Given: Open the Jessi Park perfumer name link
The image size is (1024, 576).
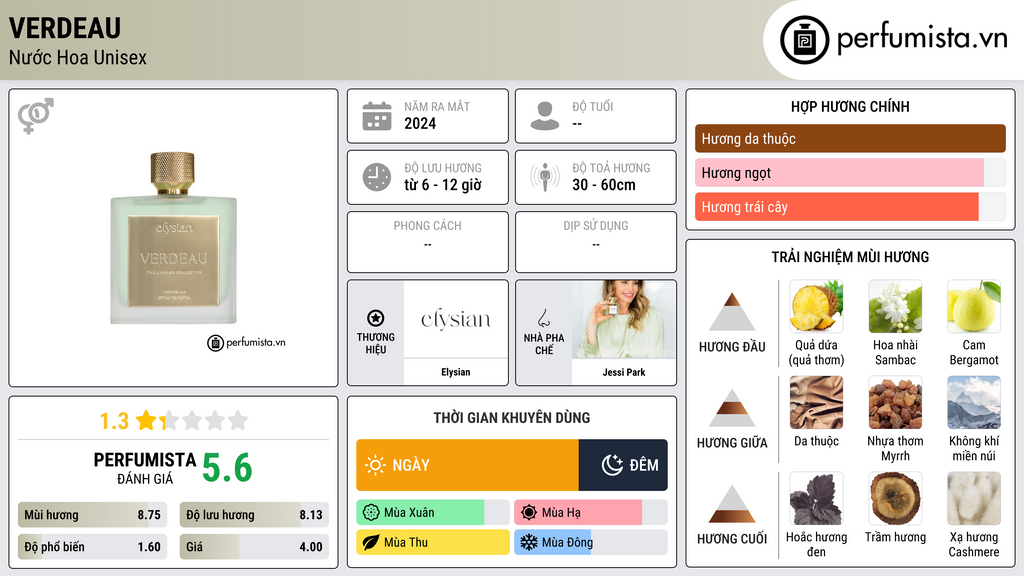Looking at the screenshot, I should click(x=624, y=372).
